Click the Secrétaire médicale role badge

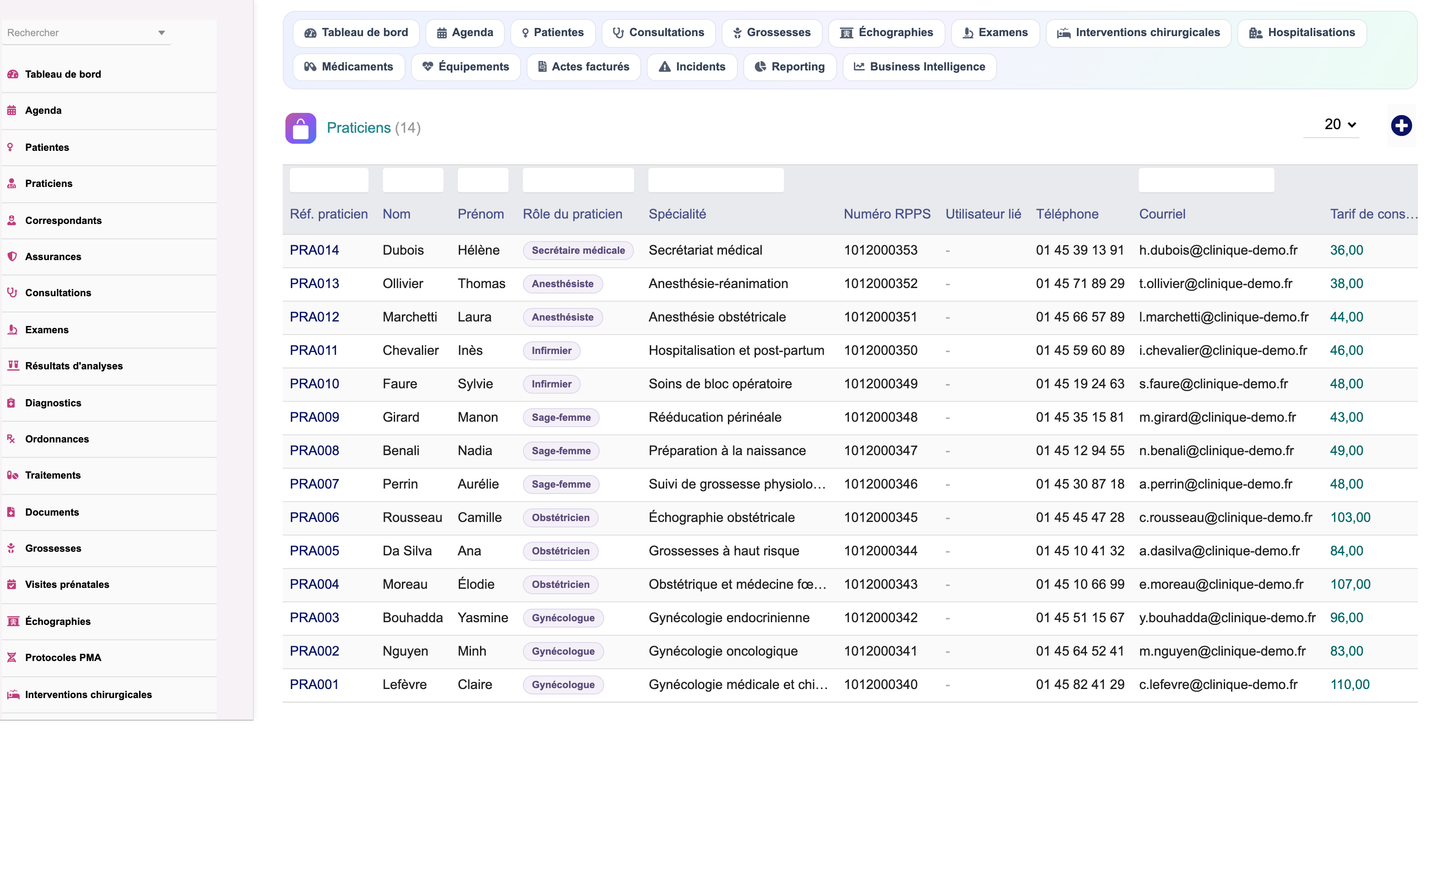tap(578, 251)
